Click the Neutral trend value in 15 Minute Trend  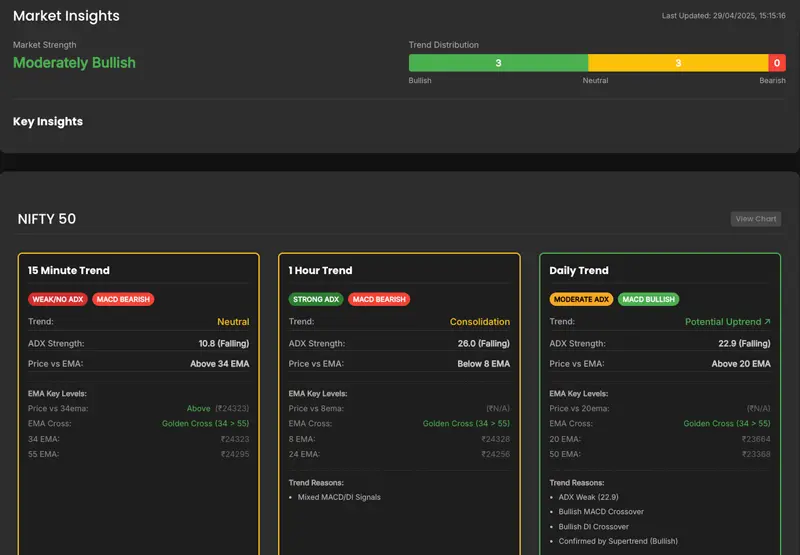pyautogui.click(x=233, y=322)
